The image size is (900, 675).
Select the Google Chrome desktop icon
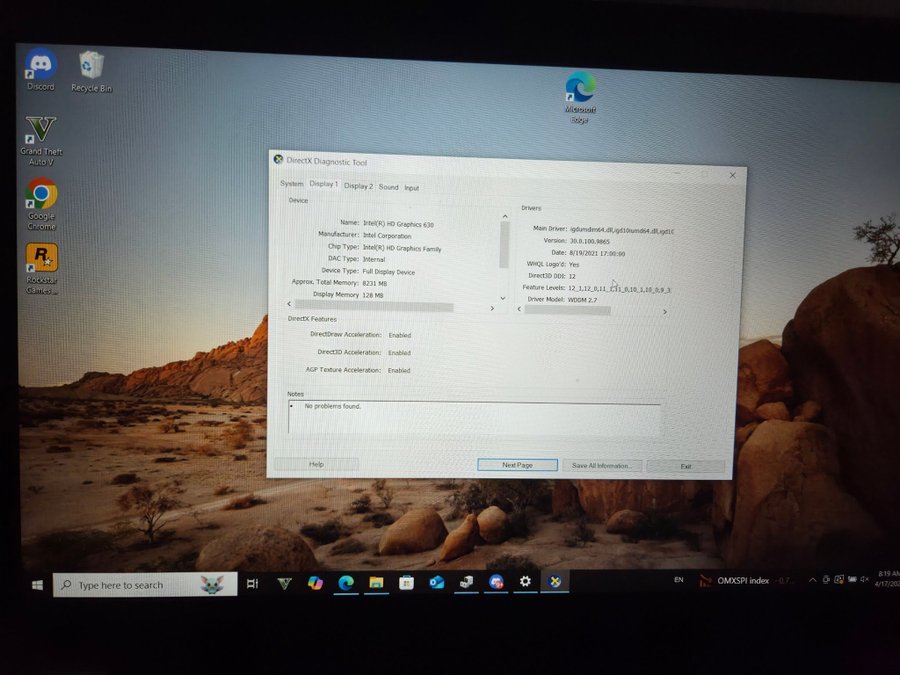click(41, 194)
